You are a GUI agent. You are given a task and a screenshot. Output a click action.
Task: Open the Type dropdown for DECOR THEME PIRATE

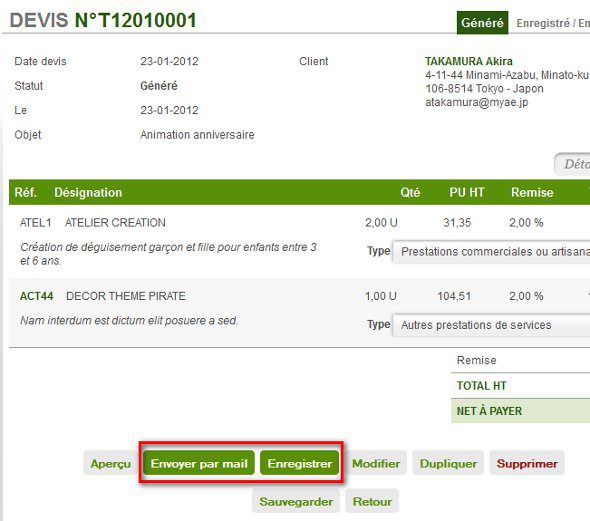coord(491,325)
